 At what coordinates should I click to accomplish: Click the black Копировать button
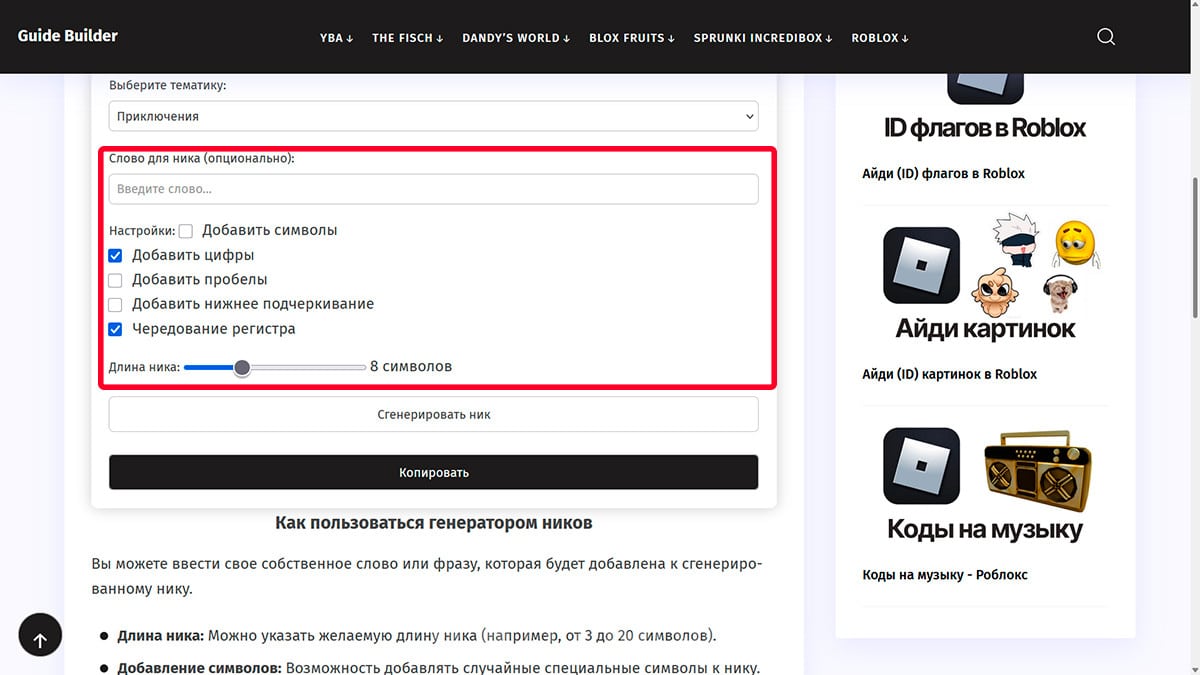click(x=433, y=472)
